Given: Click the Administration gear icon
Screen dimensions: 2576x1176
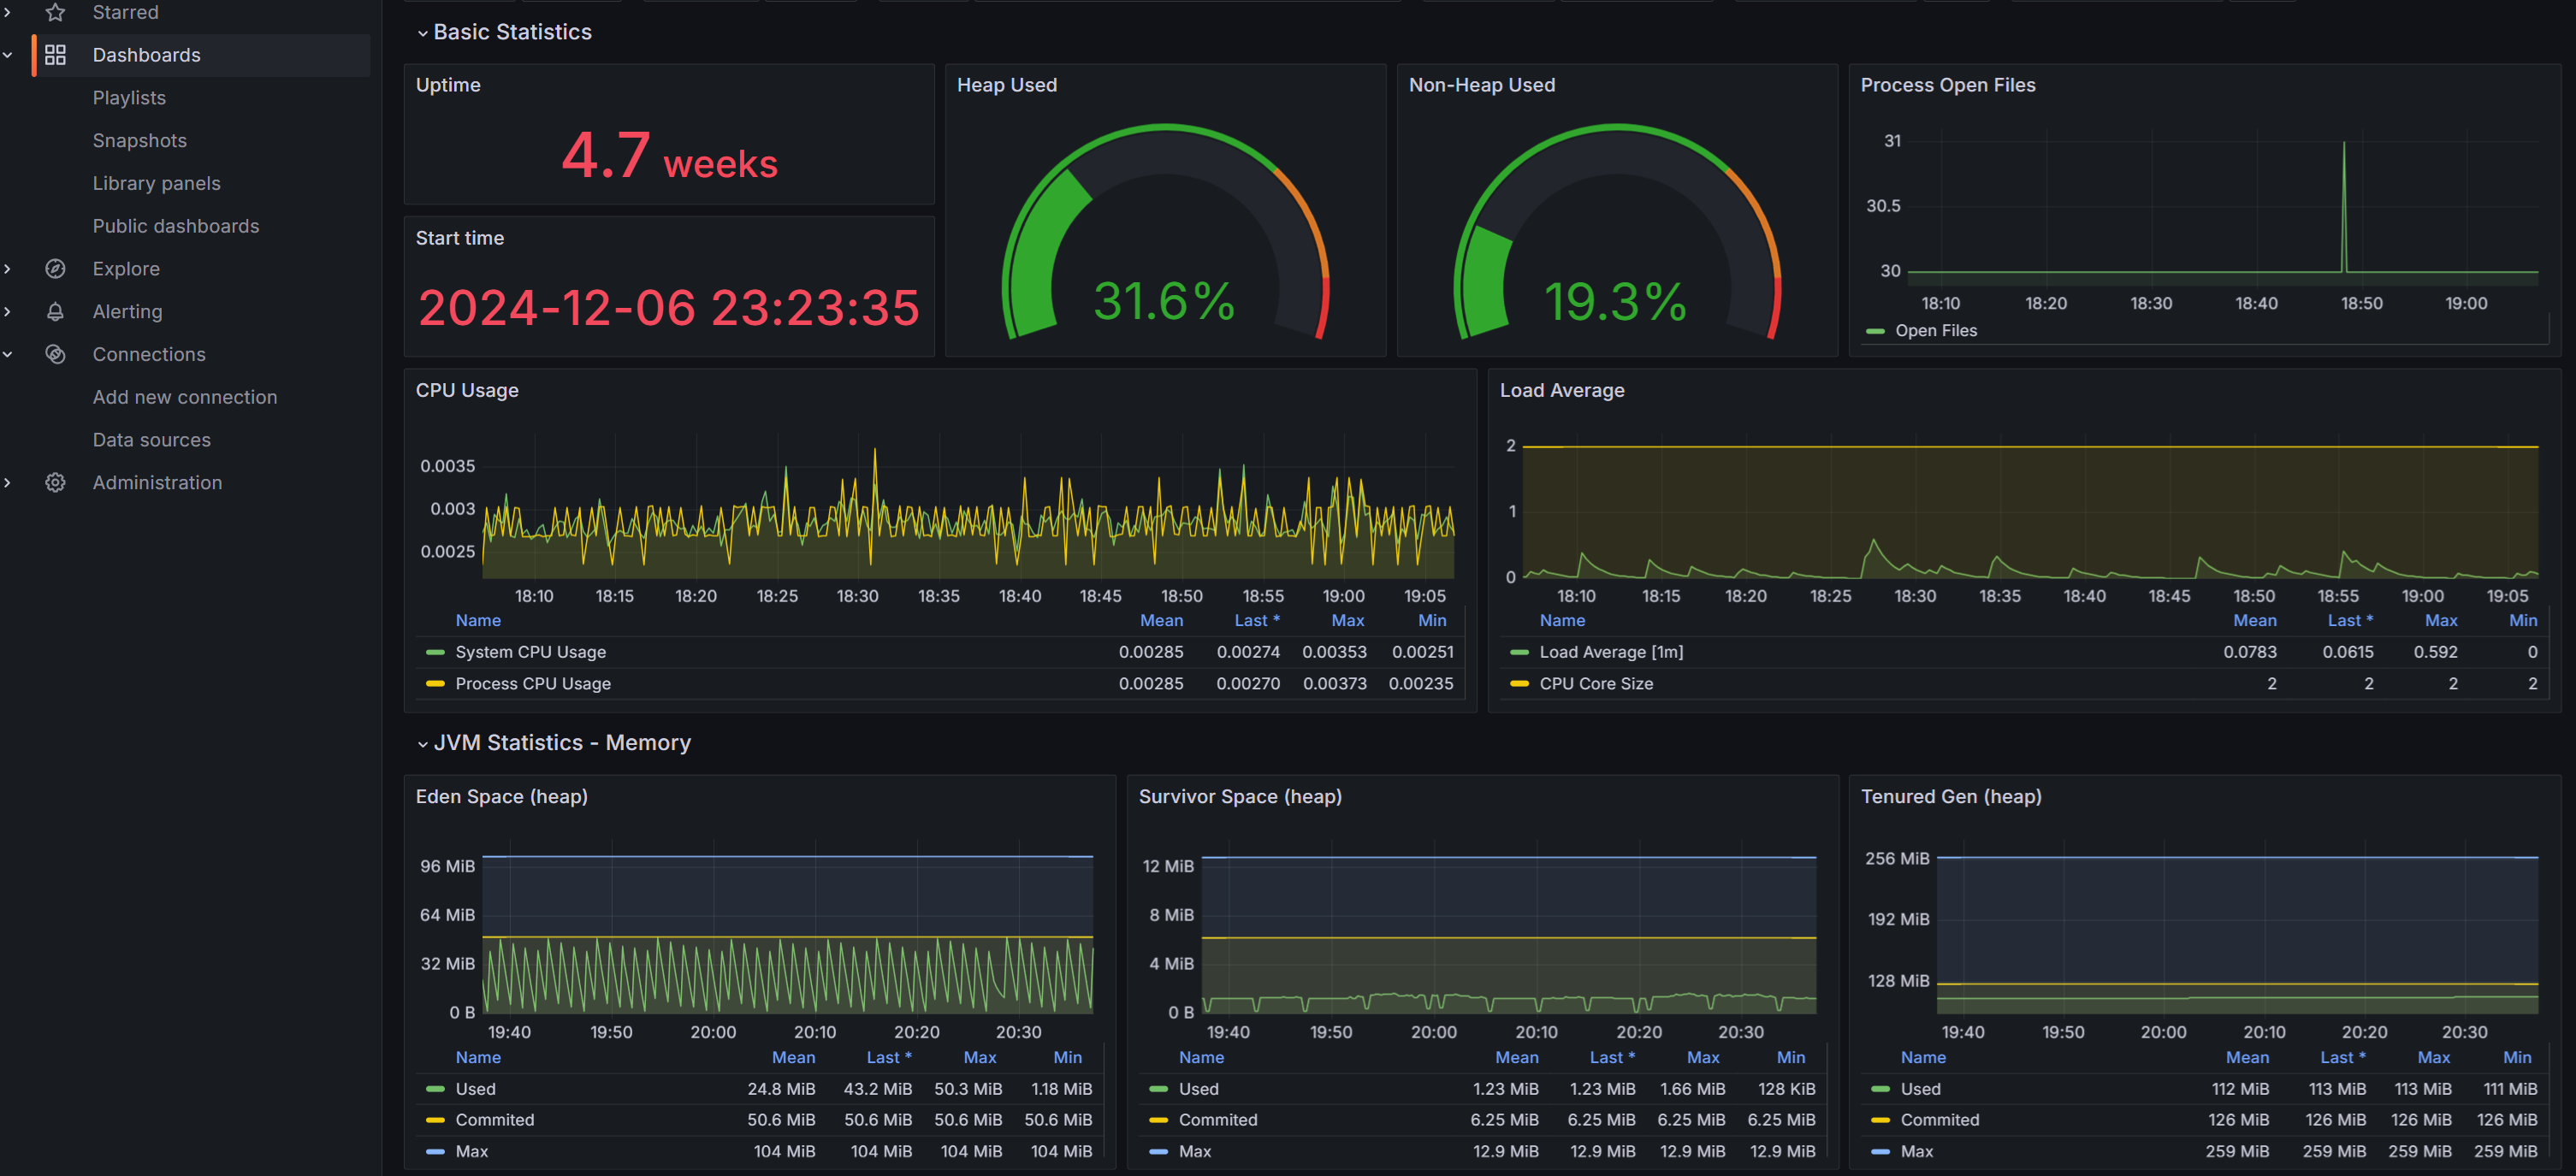Looking at the screenshot, I should (52, 483).
